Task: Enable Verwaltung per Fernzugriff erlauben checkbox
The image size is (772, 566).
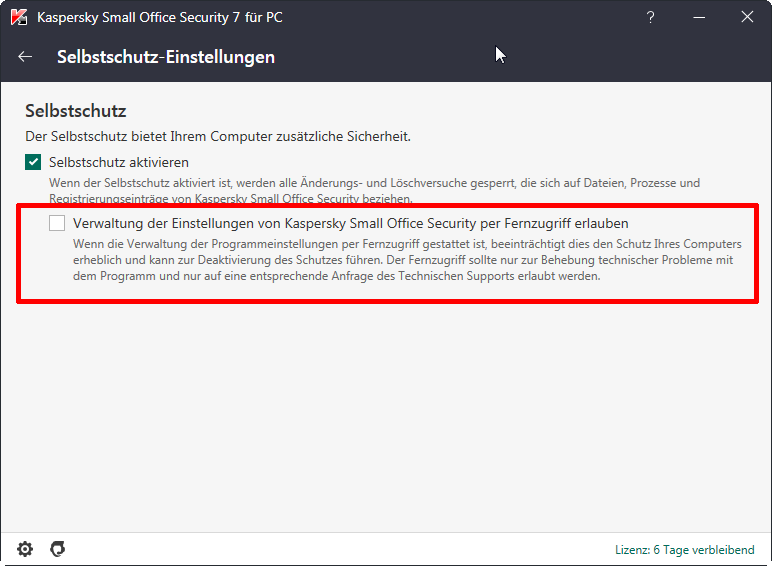Action: [x=57, y=223]
